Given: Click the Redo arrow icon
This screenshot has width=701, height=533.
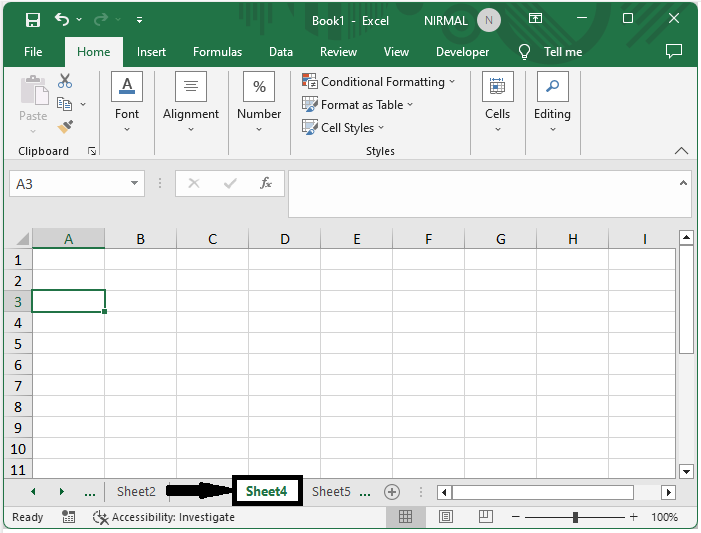Looking at the screenshot, I should click(x=101, y=19).
